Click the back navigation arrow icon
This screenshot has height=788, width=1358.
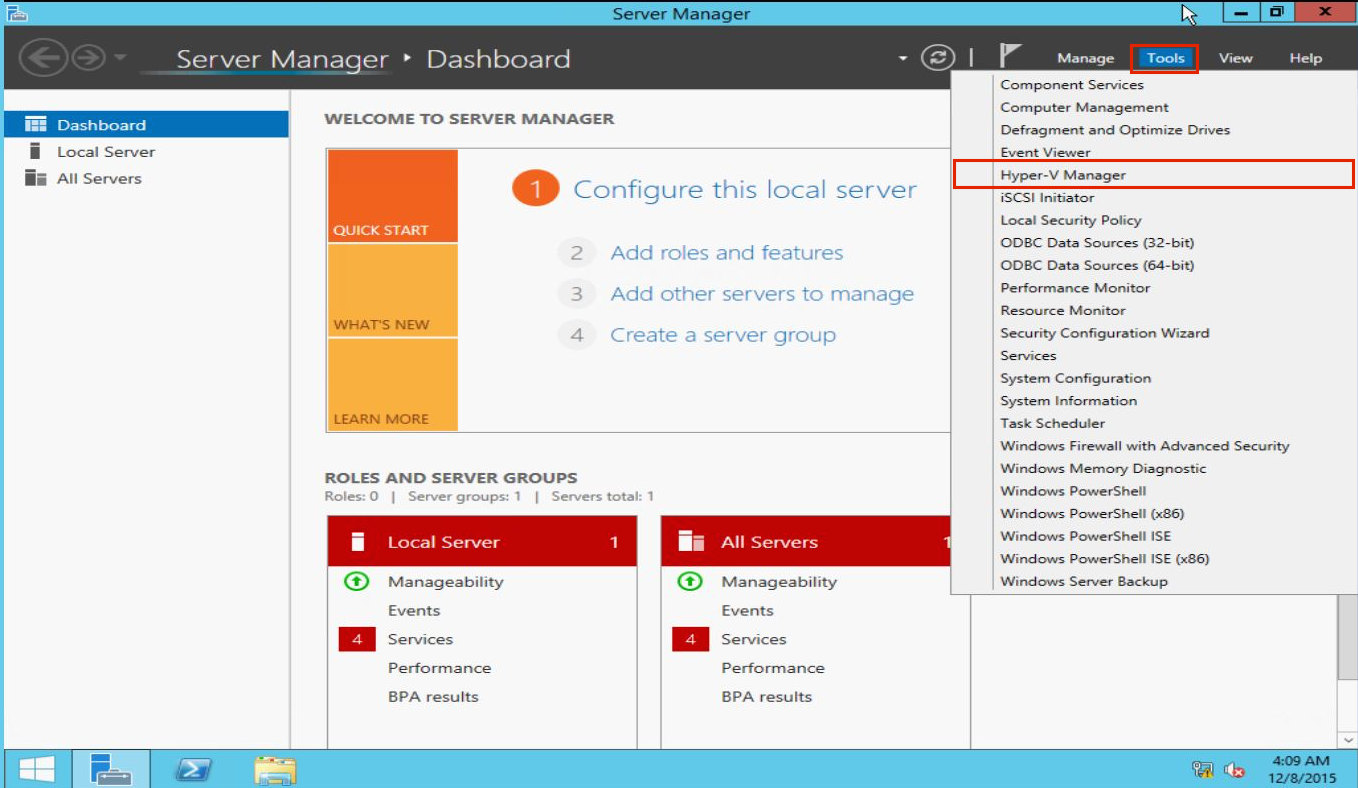point(40,58)
